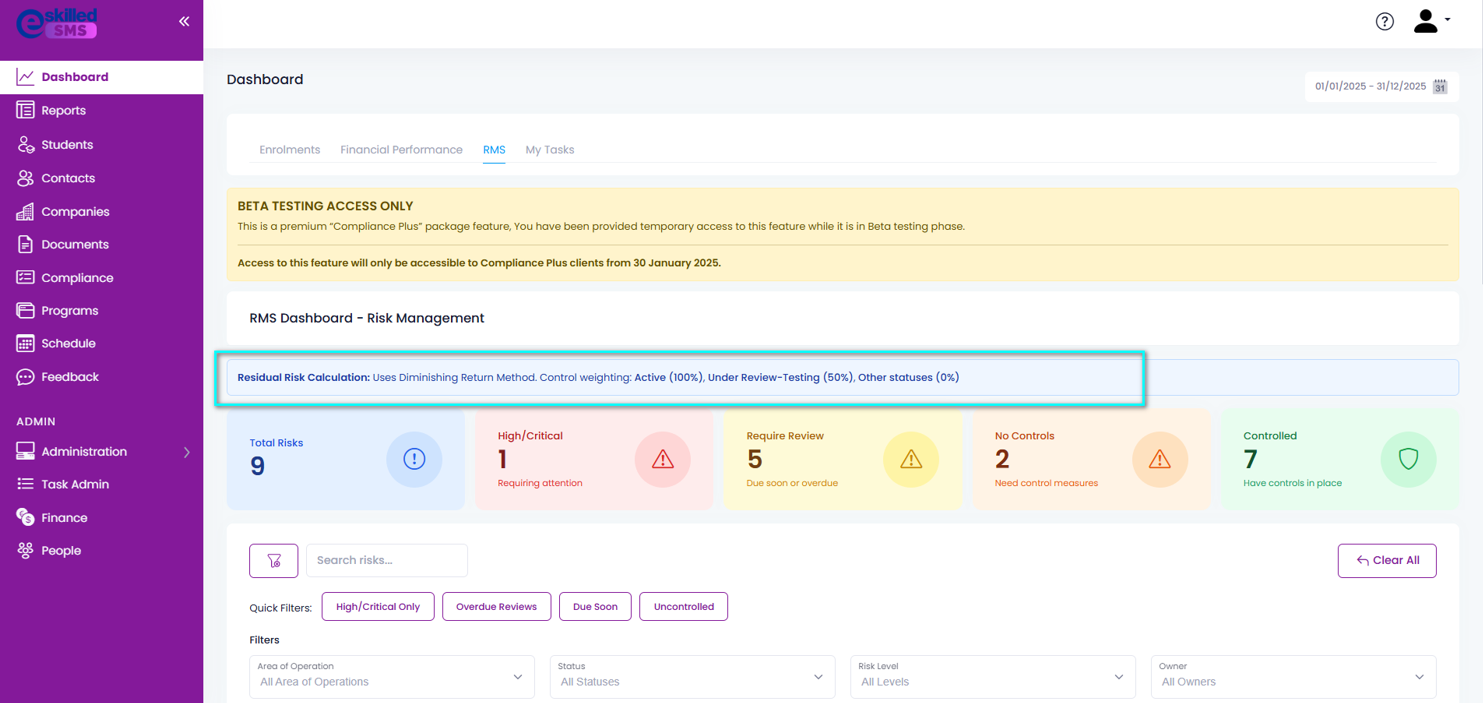
Task: Open the Owner filter dropdown
Action: 1292,676
